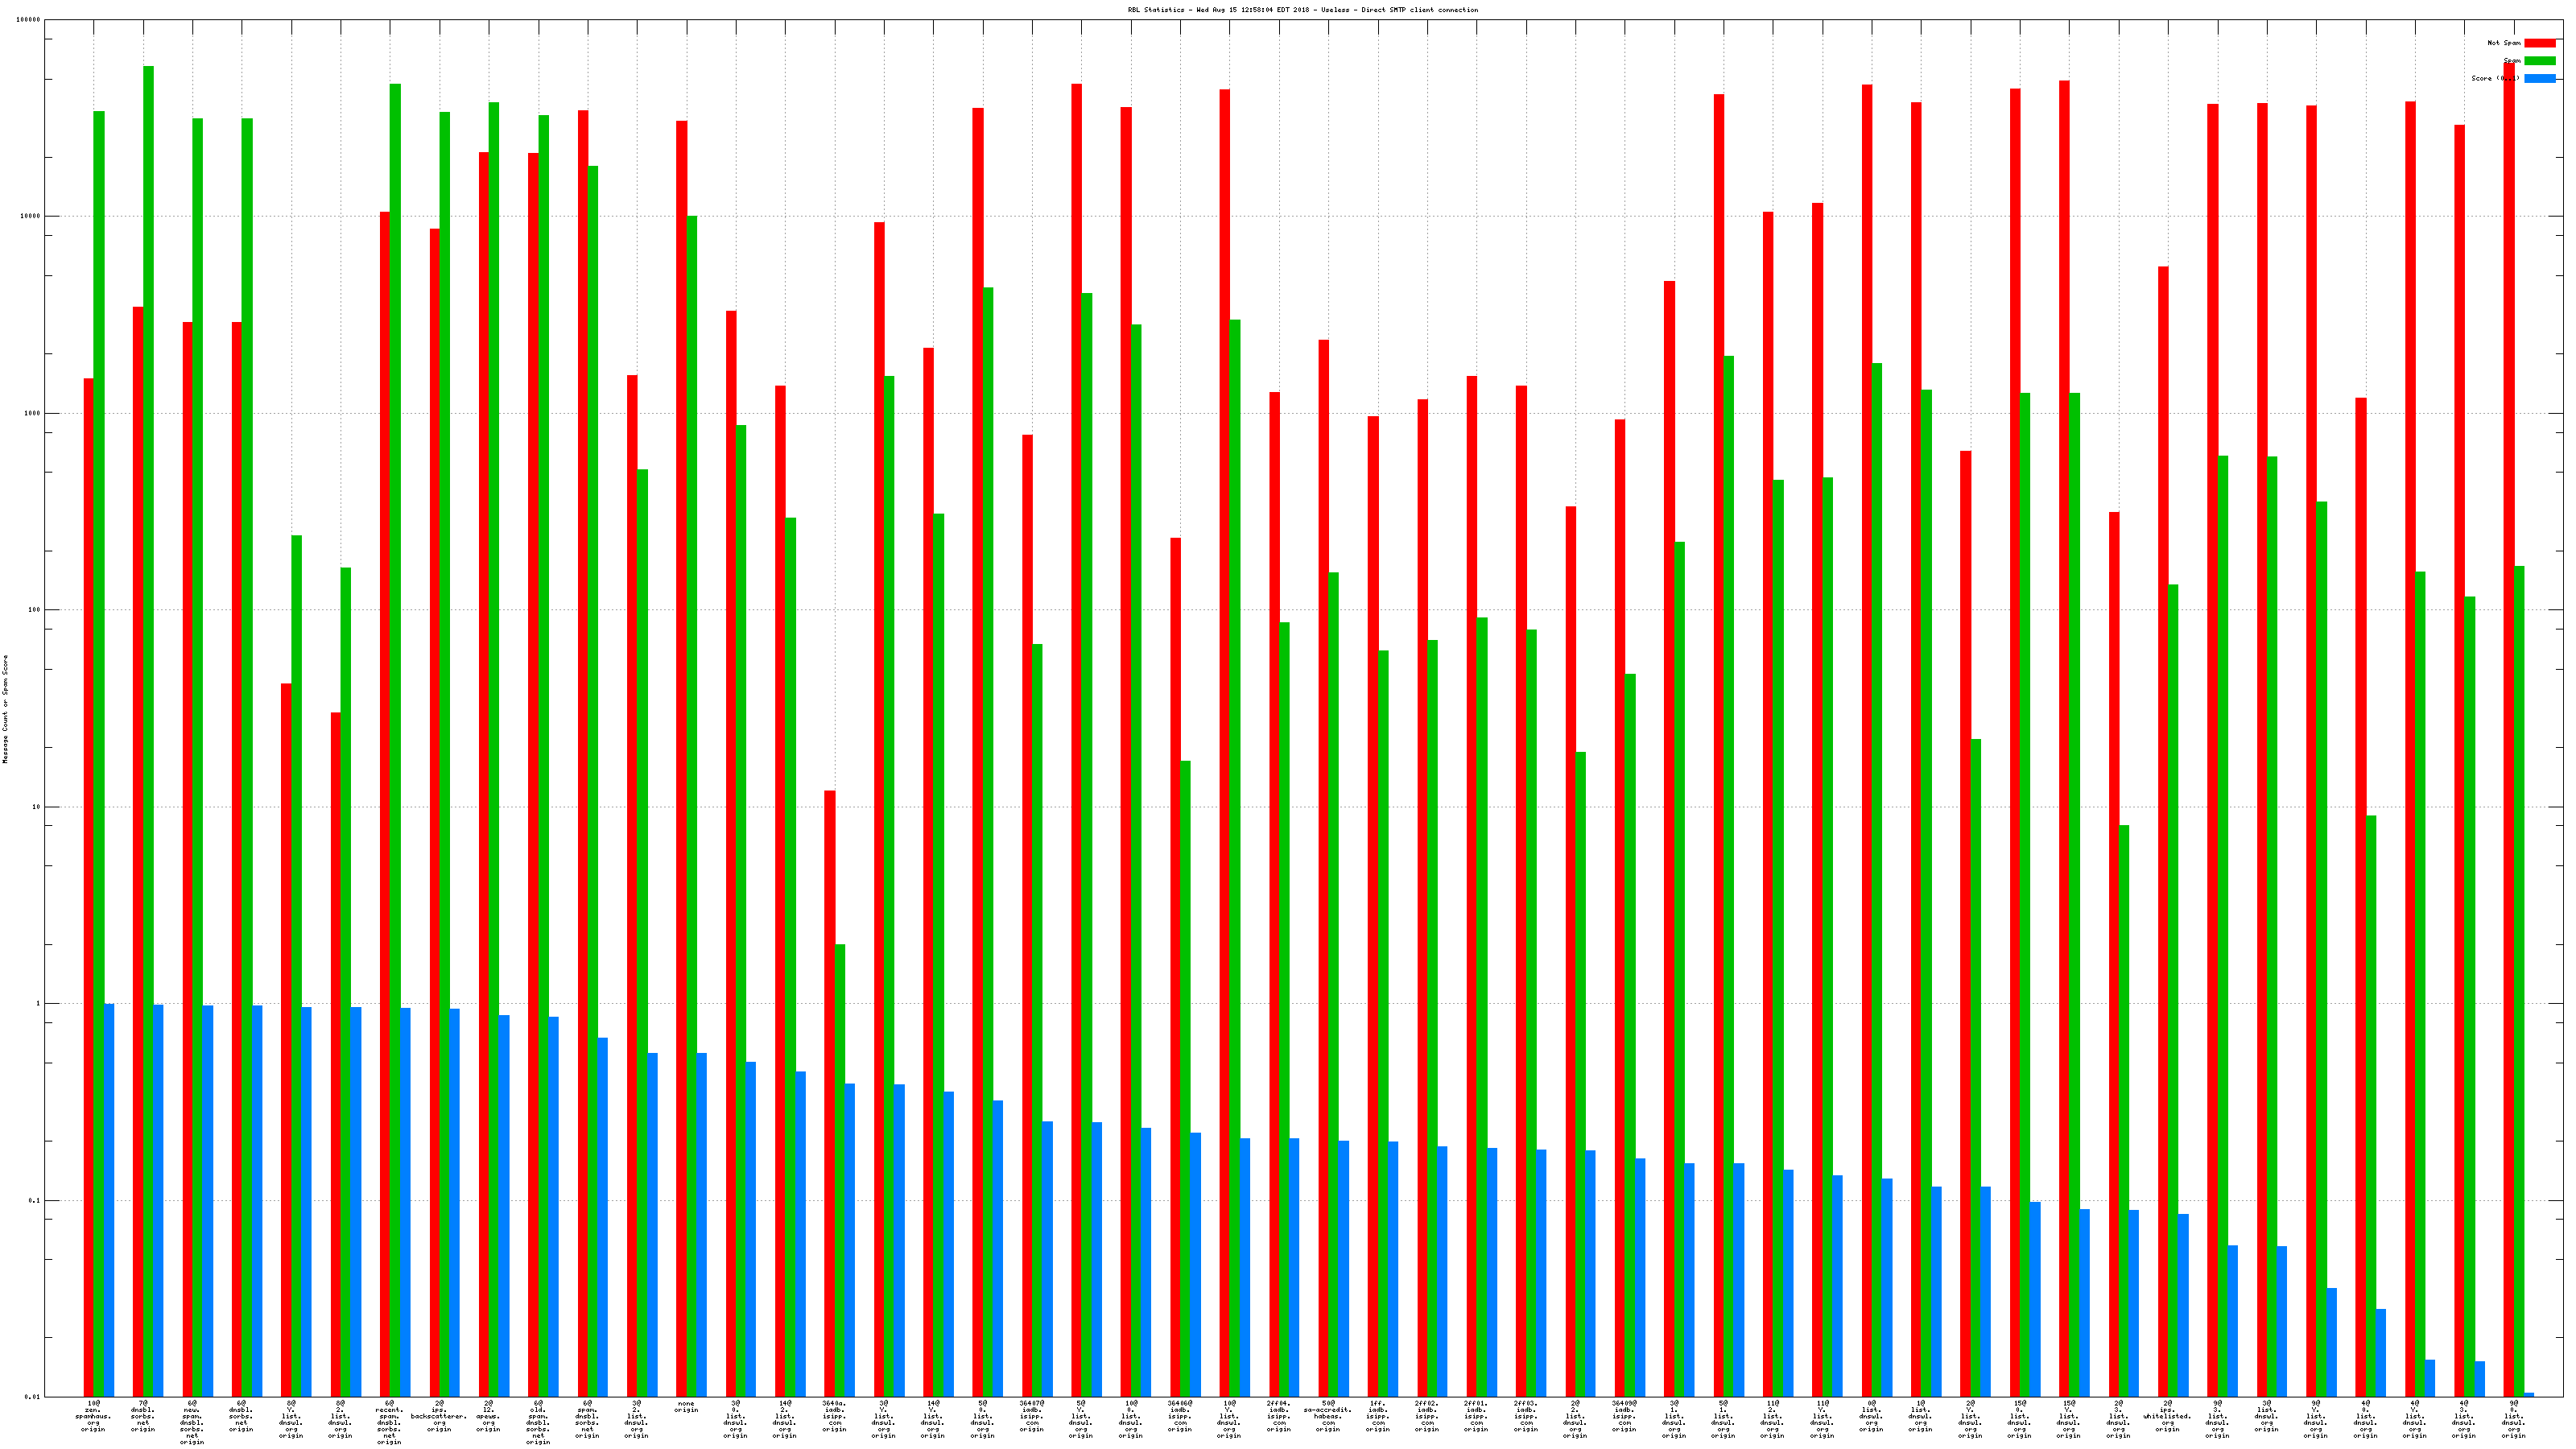Click the 1000 y-axis tick label

tap(33, 413)
